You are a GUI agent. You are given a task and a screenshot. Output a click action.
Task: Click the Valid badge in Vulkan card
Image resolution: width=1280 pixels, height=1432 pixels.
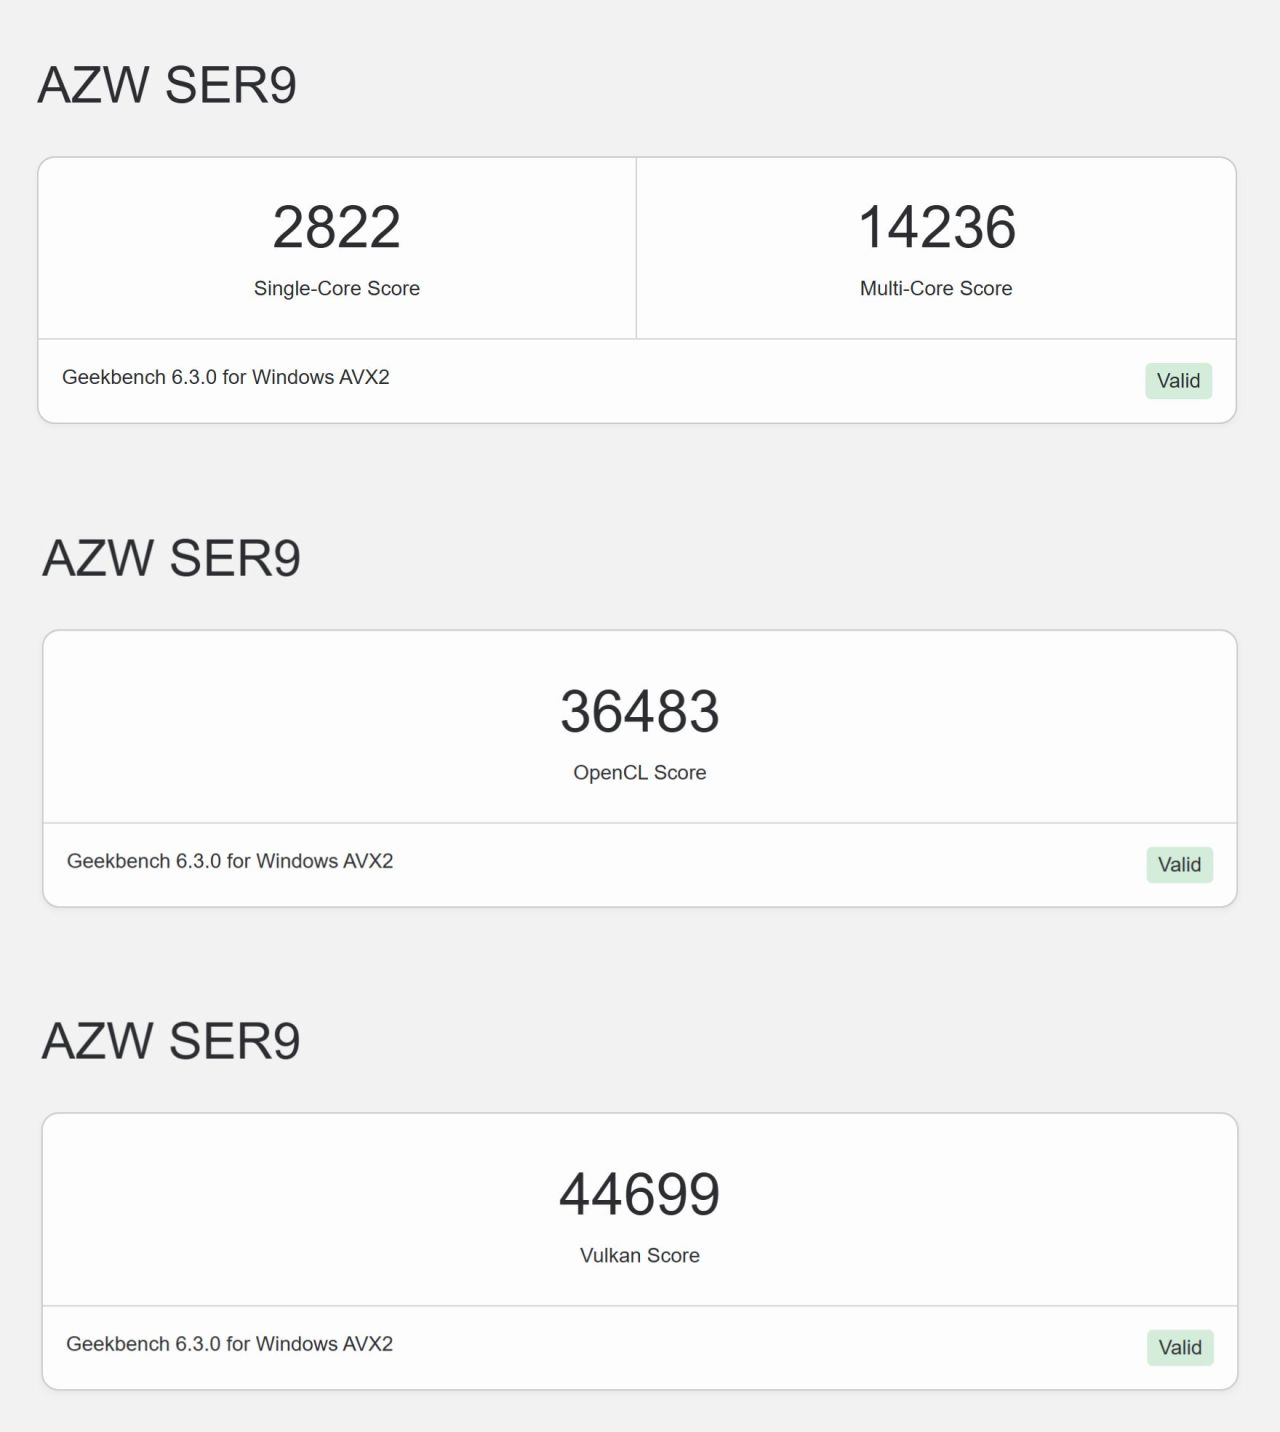click(1179, 1348)
